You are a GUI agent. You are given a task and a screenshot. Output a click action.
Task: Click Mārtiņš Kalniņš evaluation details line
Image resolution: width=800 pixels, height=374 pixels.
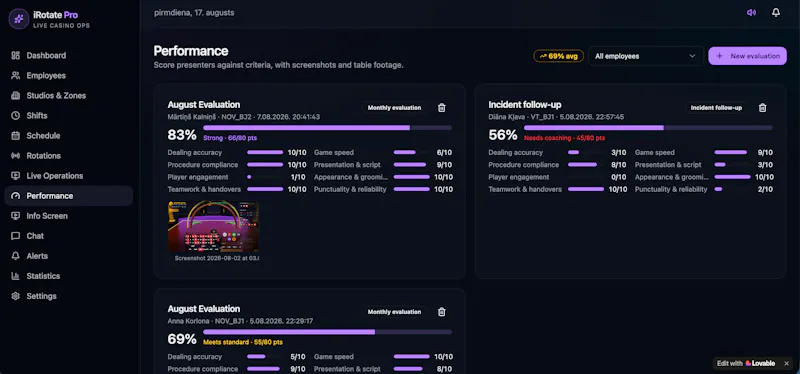coord(243,117)
